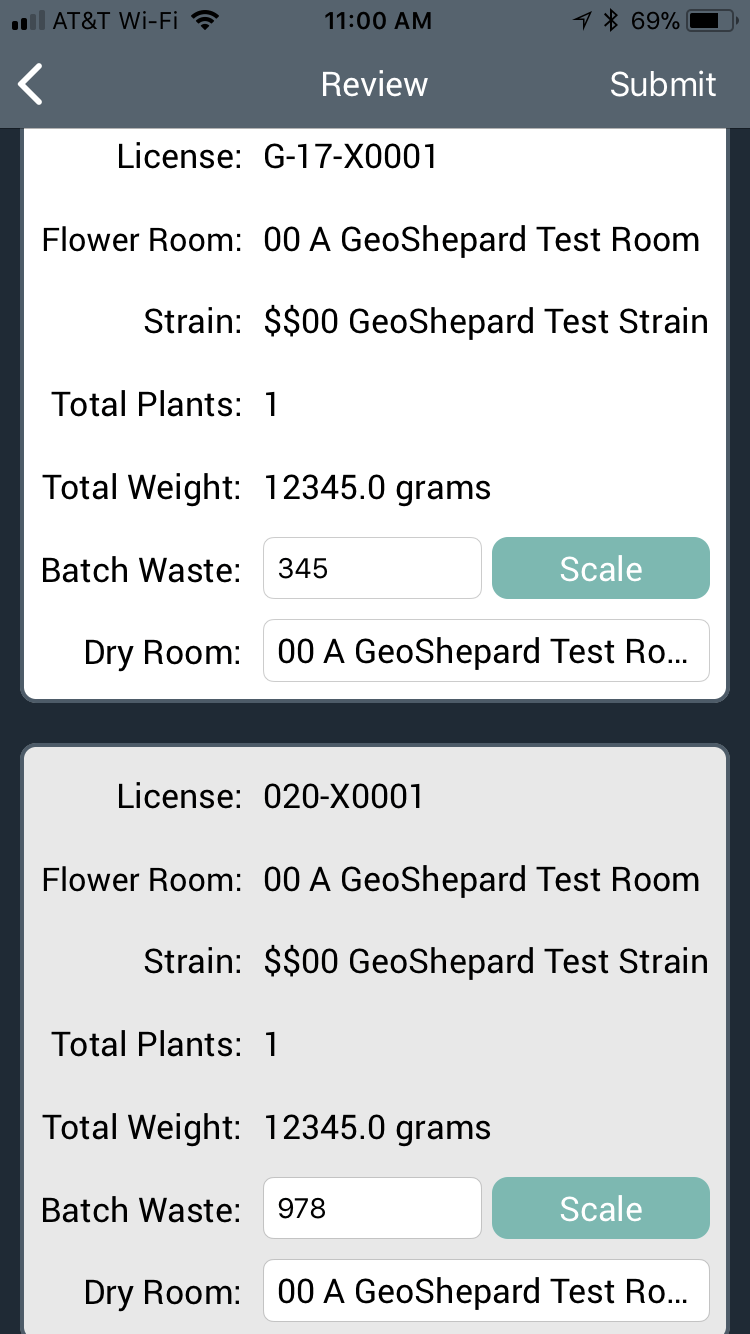Viewport: 750px width, 1334px height.
Task: Open Dry Room selector in second card
Action: (486, 1291)
